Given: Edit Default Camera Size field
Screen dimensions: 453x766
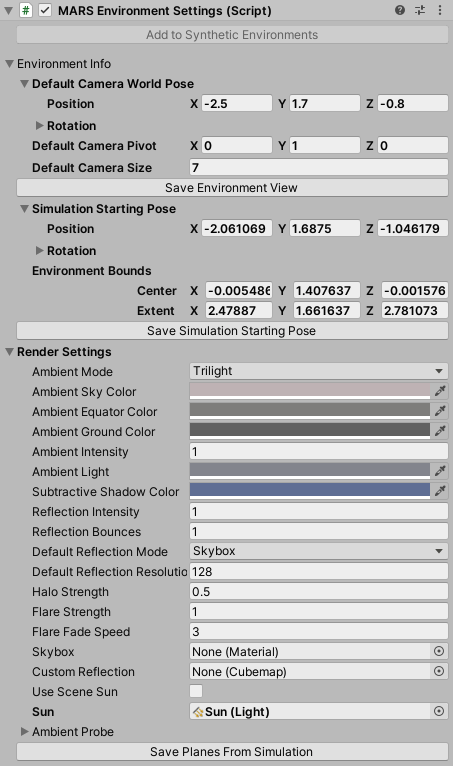Looking at the screenshot, I should pyautogui.click(x=319, y=168).
